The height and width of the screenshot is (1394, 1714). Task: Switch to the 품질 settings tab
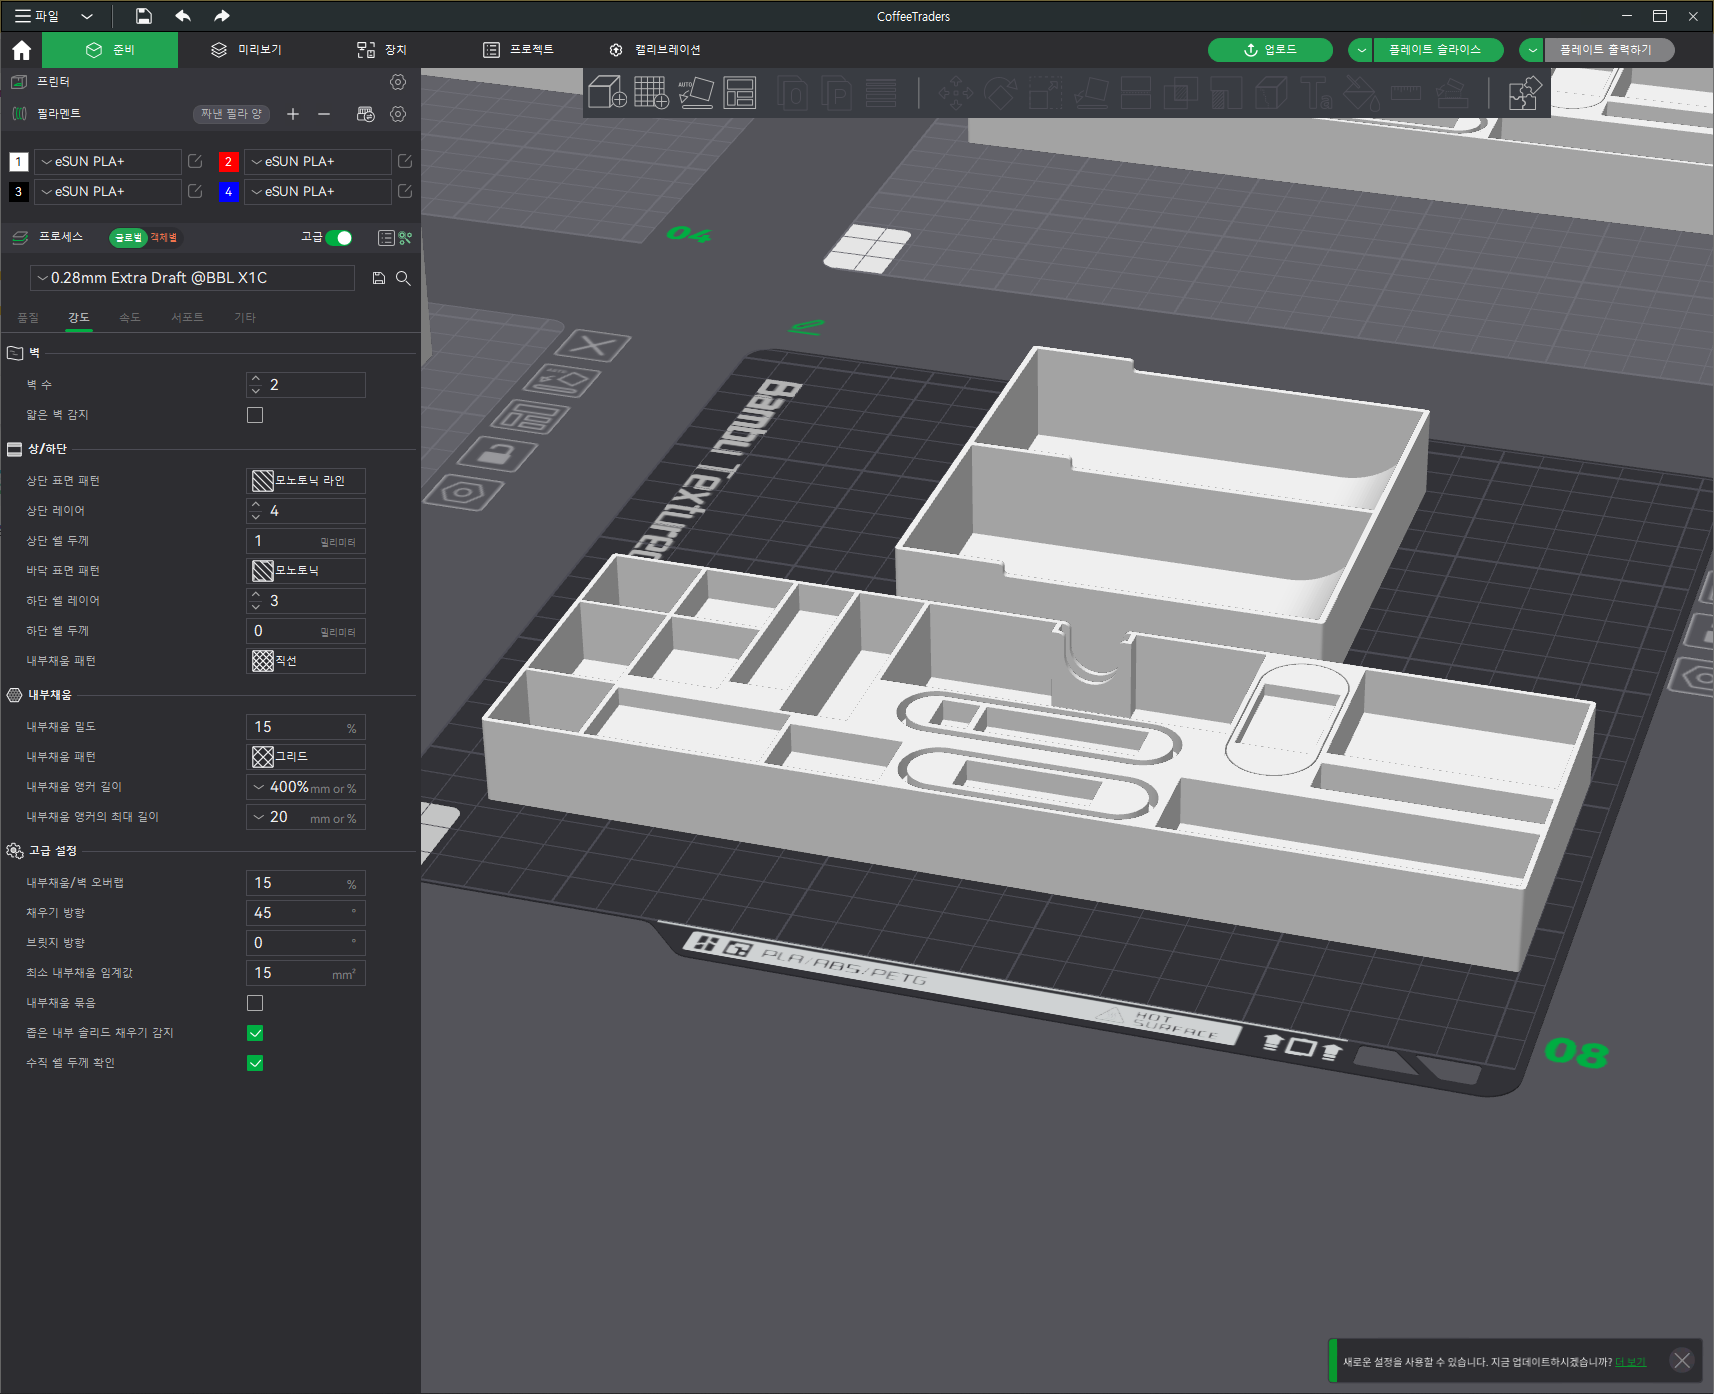tap(28, 318)
